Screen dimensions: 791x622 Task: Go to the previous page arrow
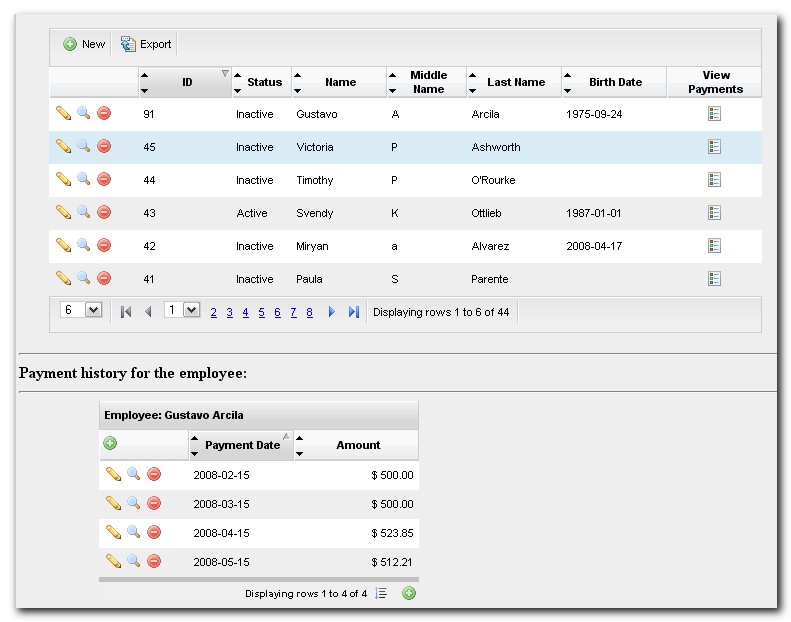tap(148, 312)
